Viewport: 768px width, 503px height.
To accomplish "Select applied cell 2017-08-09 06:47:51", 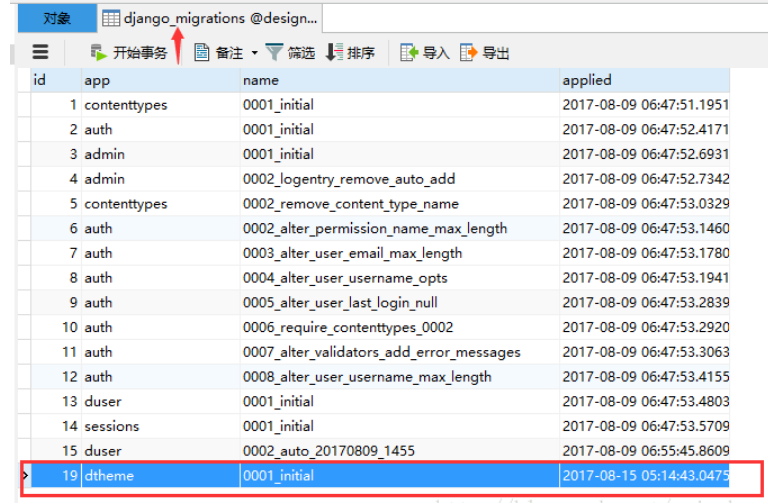I will tap(645, 105).
